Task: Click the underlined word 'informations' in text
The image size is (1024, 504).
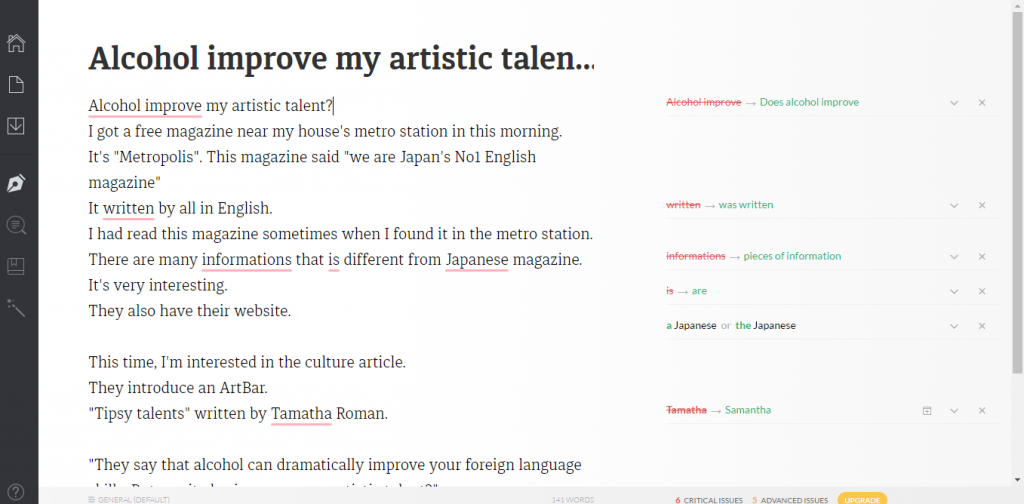Action: point(246,260)
